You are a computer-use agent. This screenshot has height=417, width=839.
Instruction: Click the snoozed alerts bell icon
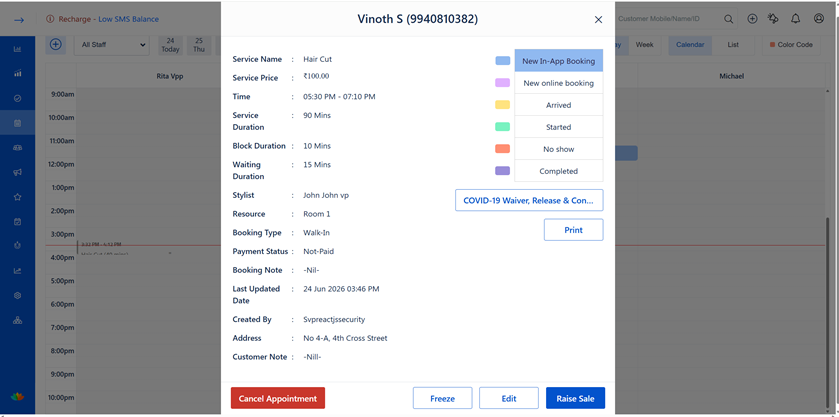[773, 19]
